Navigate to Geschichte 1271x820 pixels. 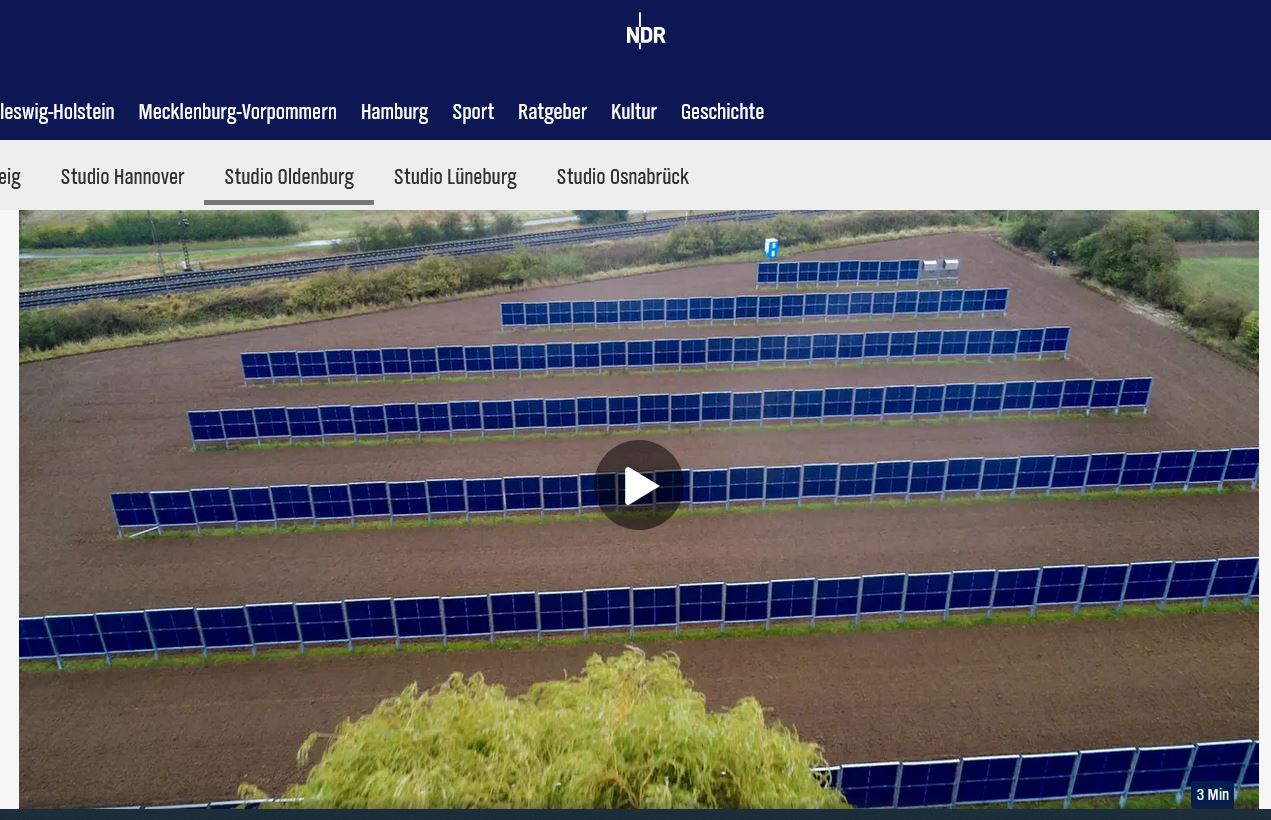click(722, 112)
